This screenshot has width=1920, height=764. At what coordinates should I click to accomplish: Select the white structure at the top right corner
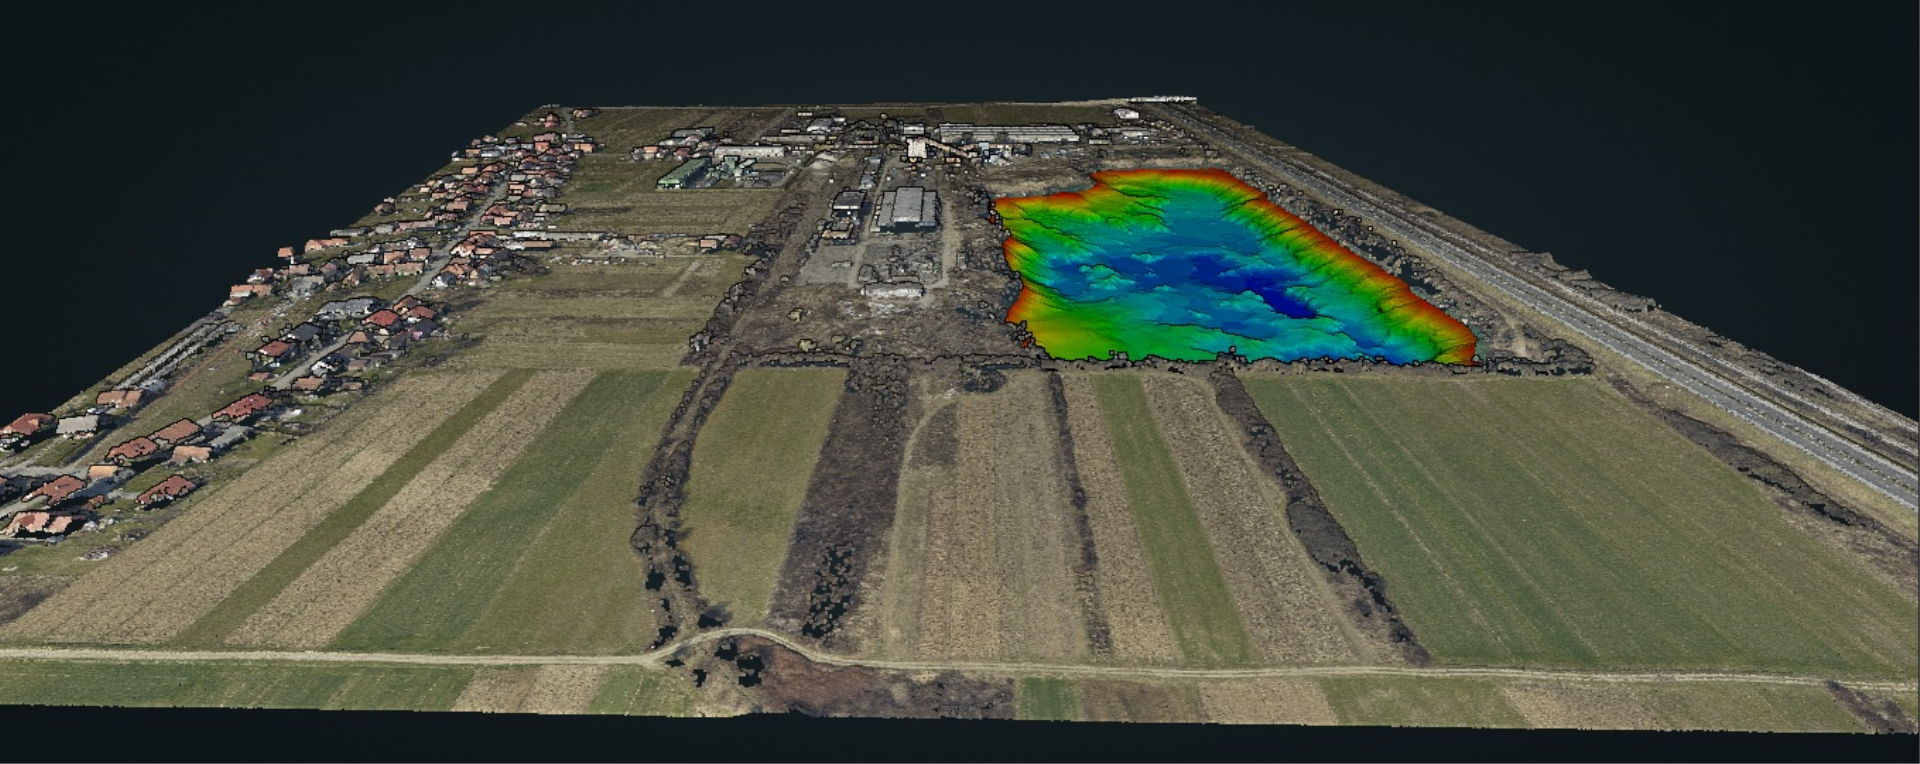1165,100
